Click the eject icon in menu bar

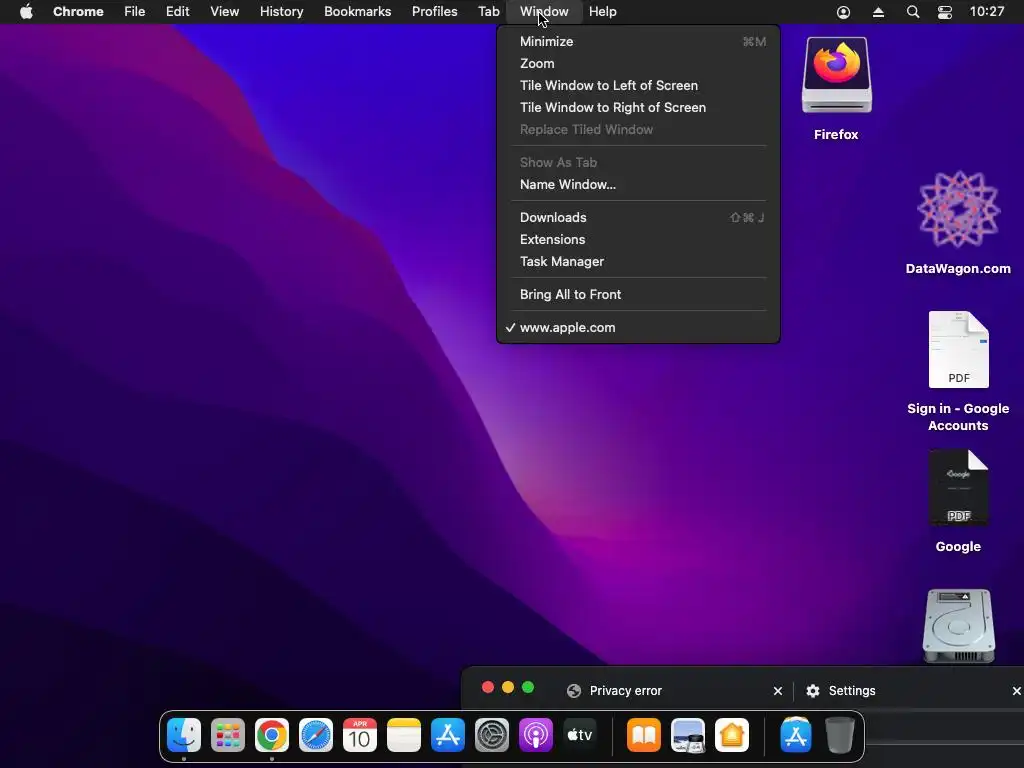click(878, 12)
